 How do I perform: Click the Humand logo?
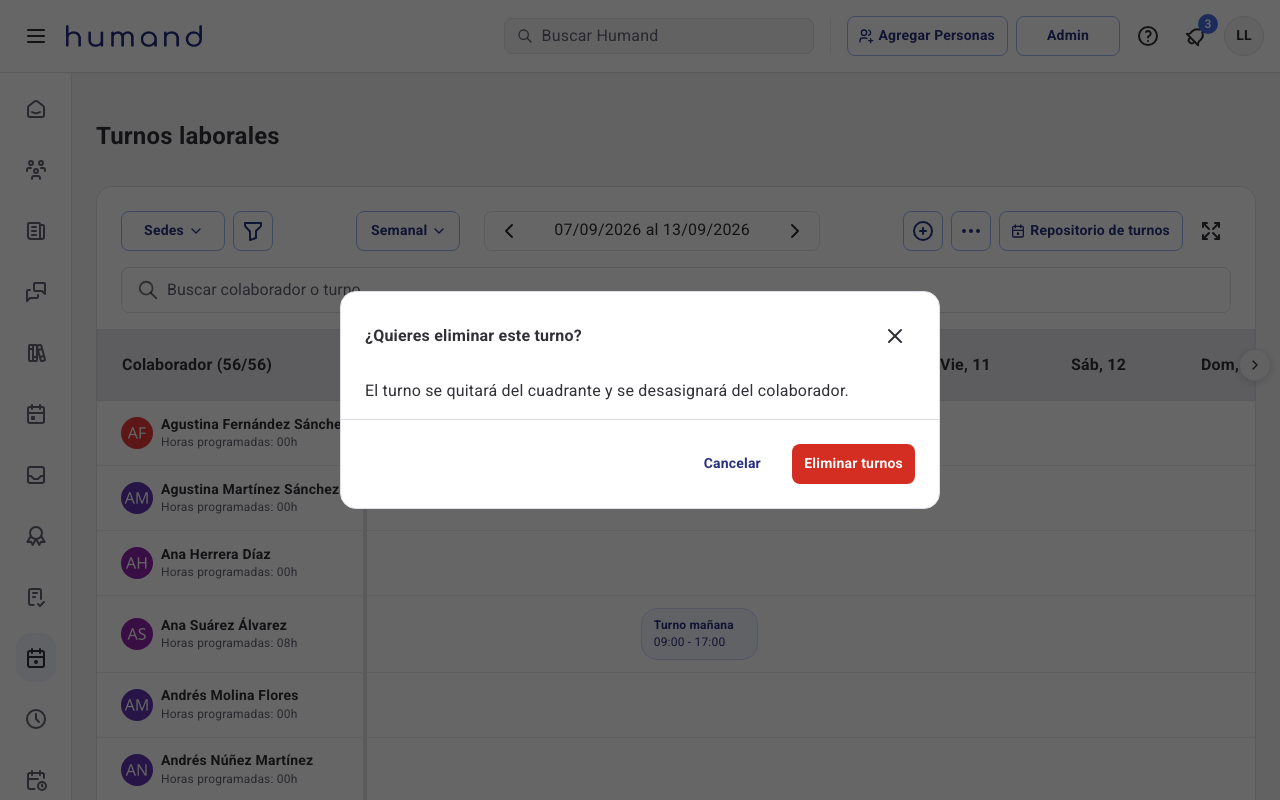[134, 37]
